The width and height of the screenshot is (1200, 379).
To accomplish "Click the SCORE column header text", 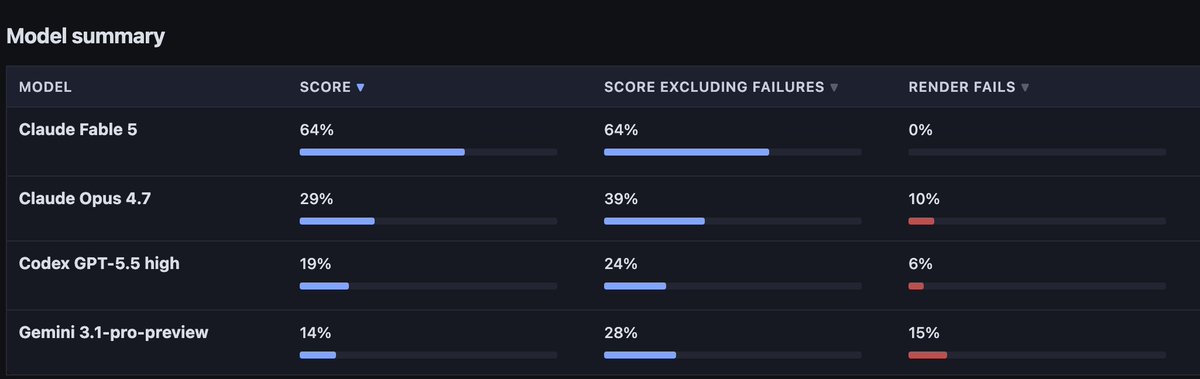I will pyautogui.click(x=325, y=88).
